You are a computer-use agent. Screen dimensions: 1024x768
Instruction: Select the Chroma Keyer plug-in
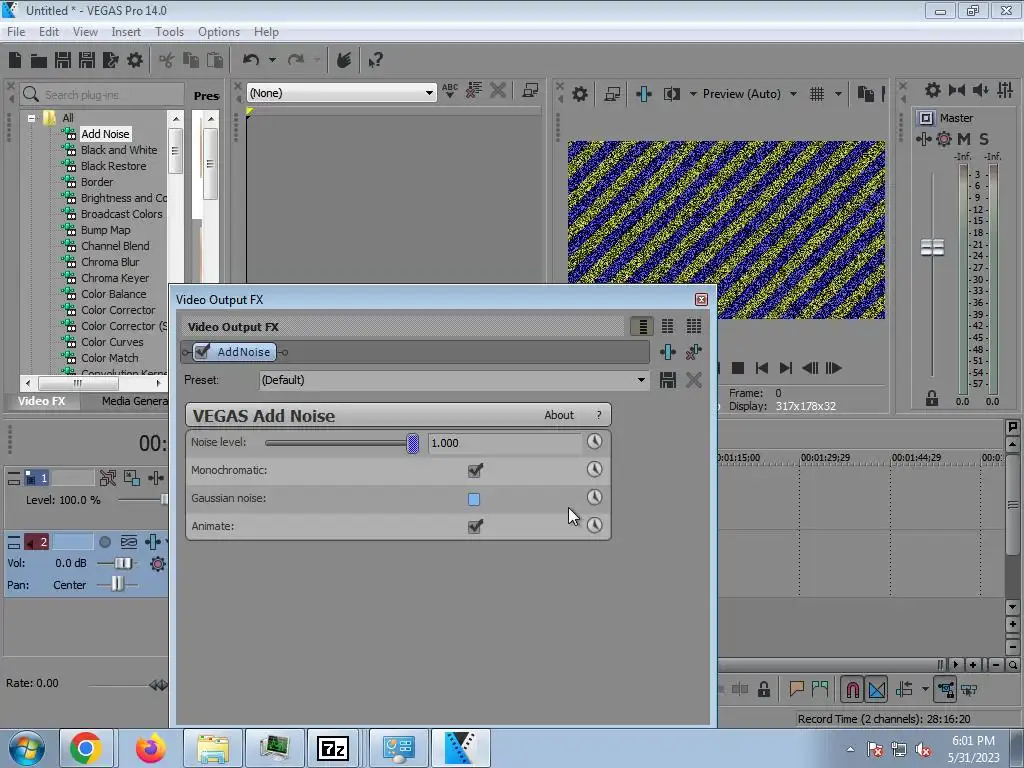pyautogui.click(x=115, y=278)
